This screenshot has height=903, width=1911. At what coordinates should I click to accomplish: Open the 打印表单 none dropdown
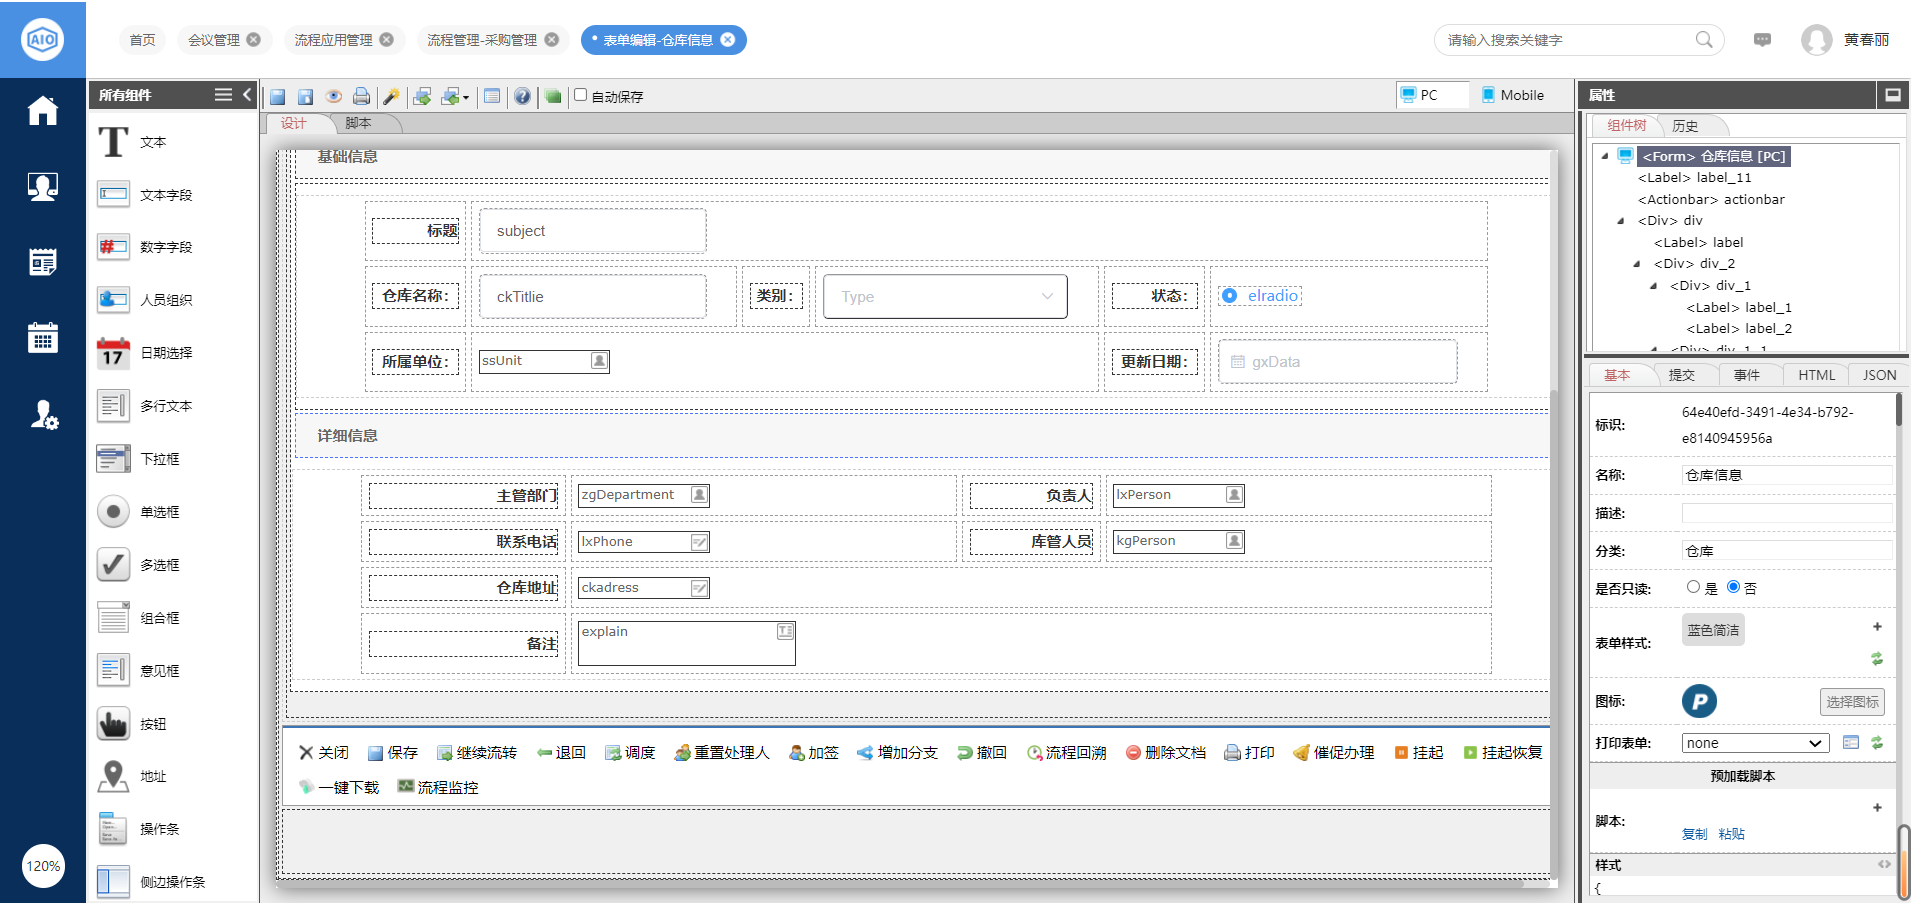click(x=1755, y=743)
